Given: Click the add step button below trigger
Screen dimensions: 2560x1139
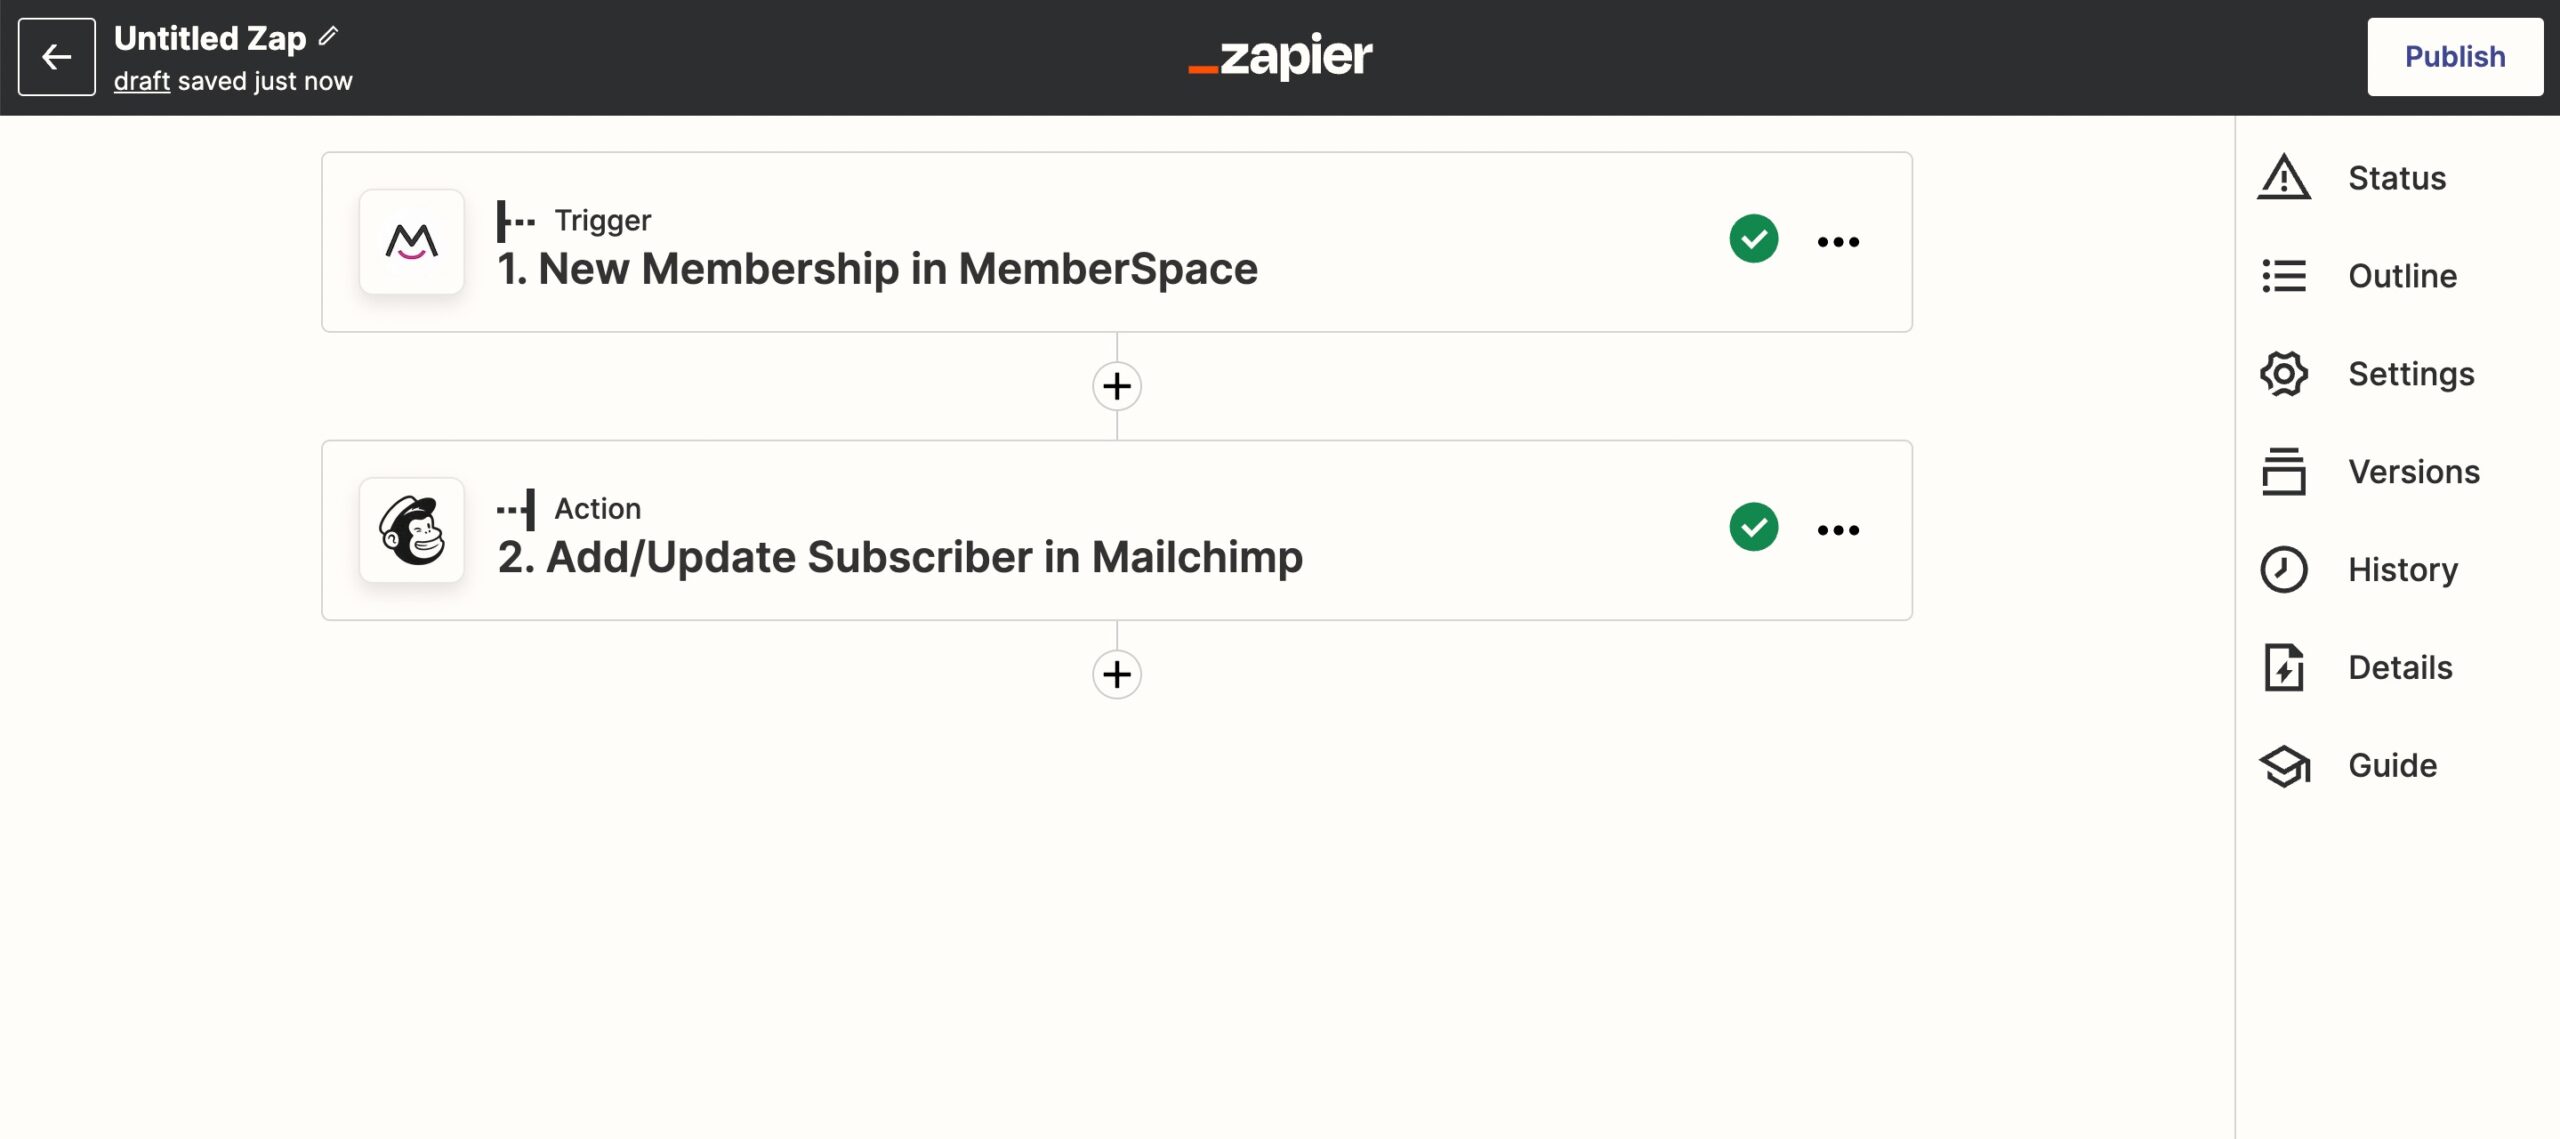Looking at the screenshot, I should click(x=1115, y=387).
